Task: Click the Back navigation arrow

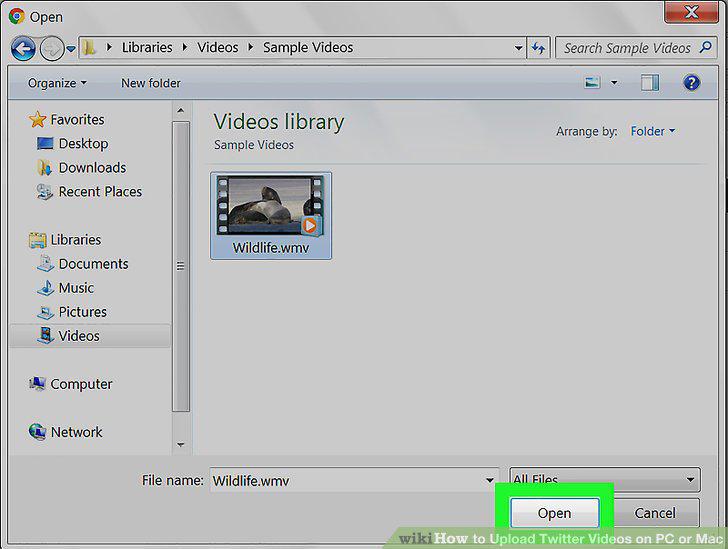Action: (23, 48)
